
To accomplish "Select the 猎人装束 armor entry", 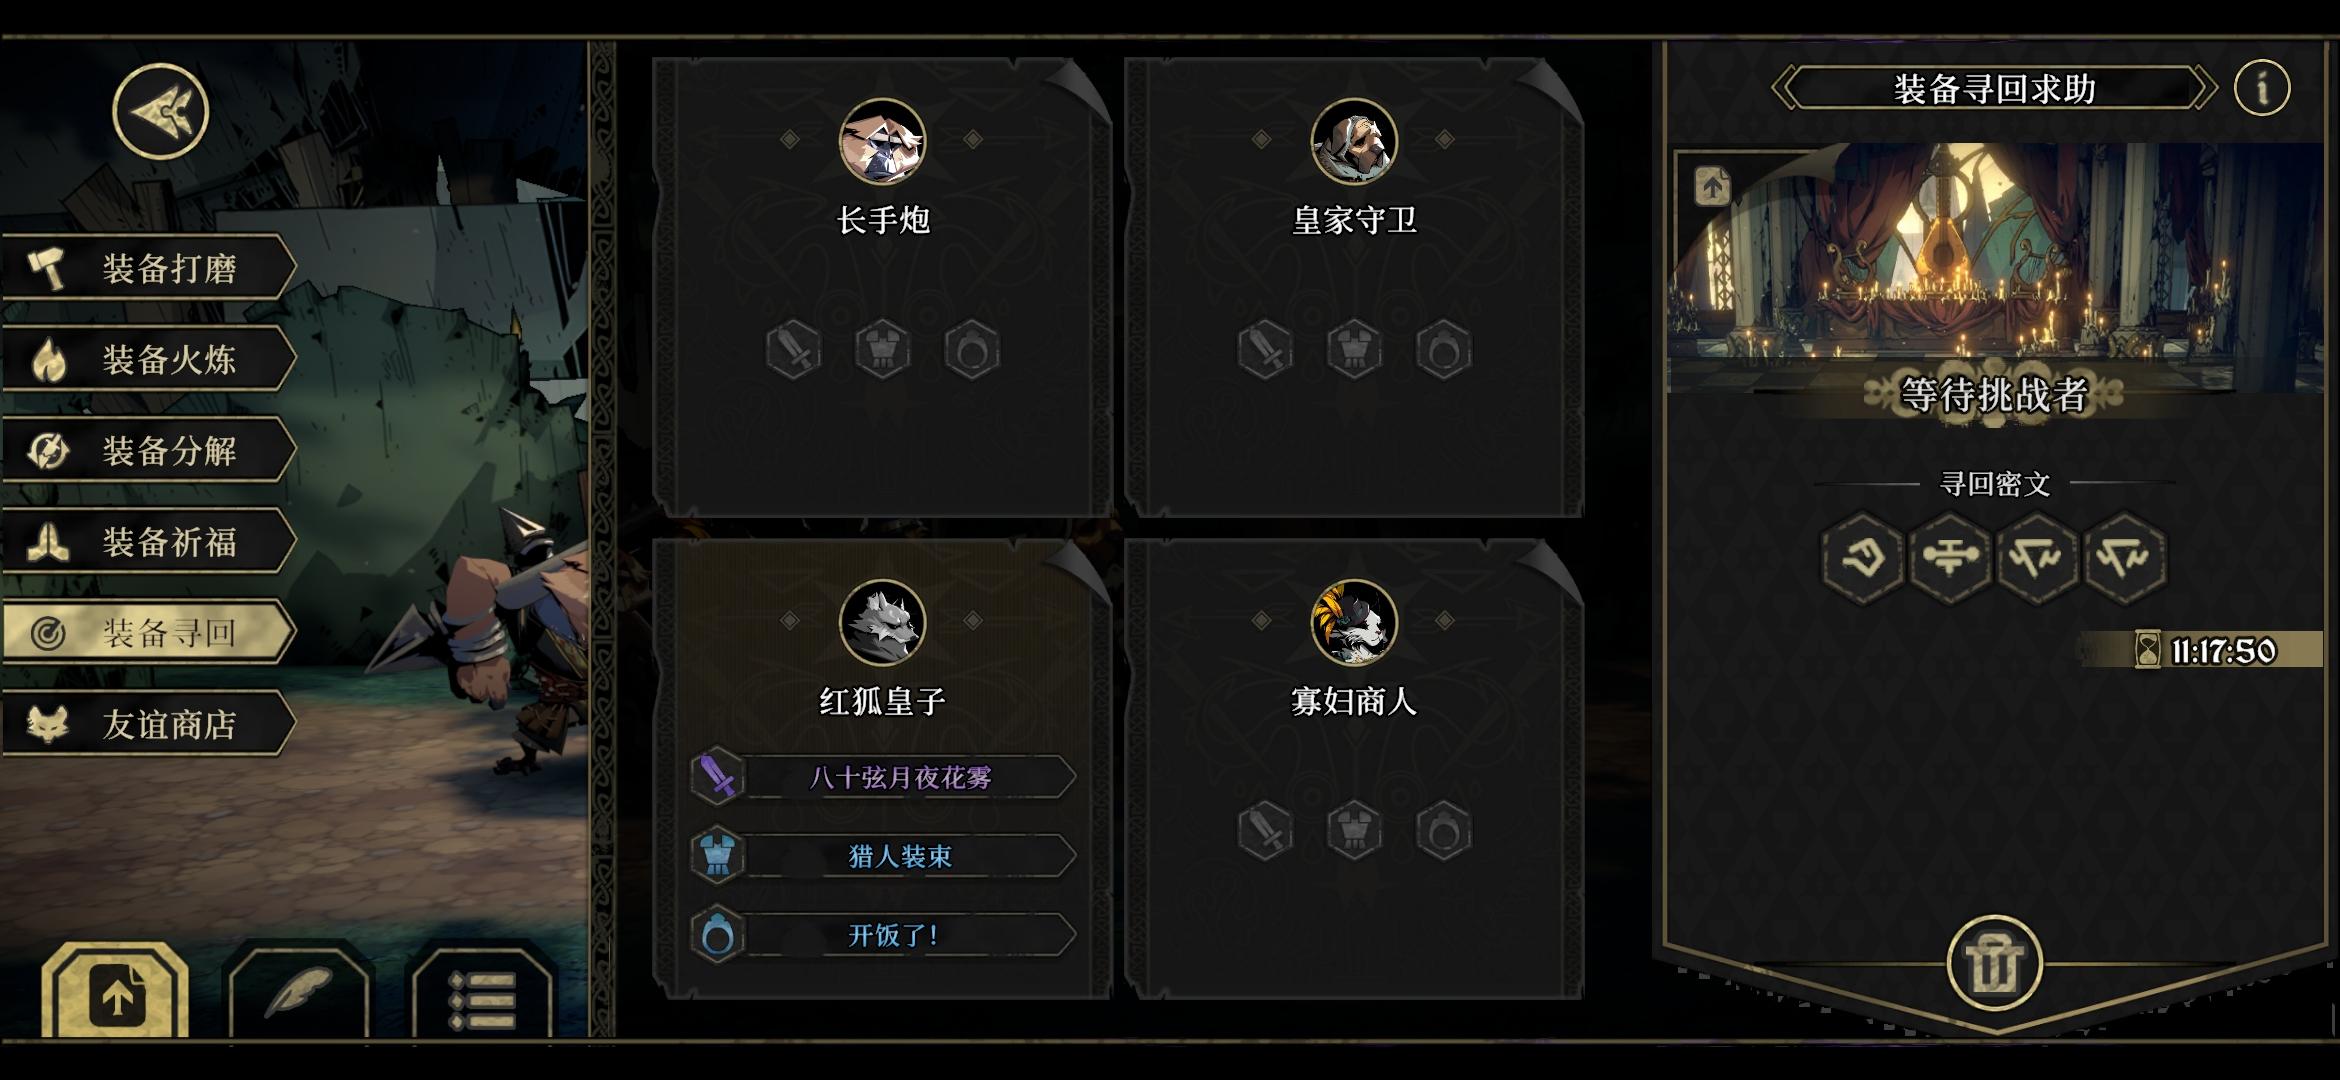I will tap(884, 855).
